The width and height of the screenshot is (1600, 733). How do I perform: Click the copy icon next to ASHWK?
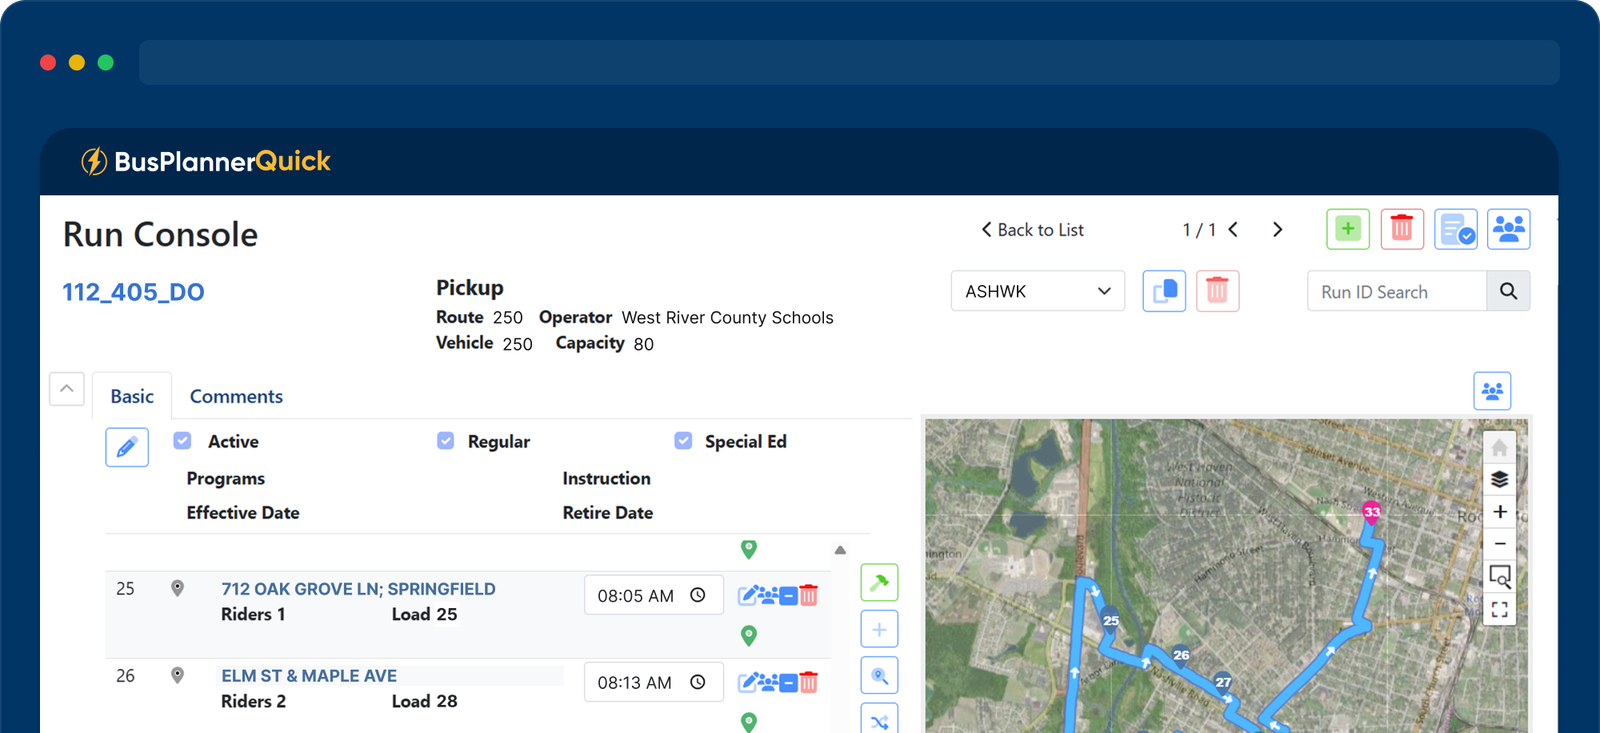pos(1164,291)
